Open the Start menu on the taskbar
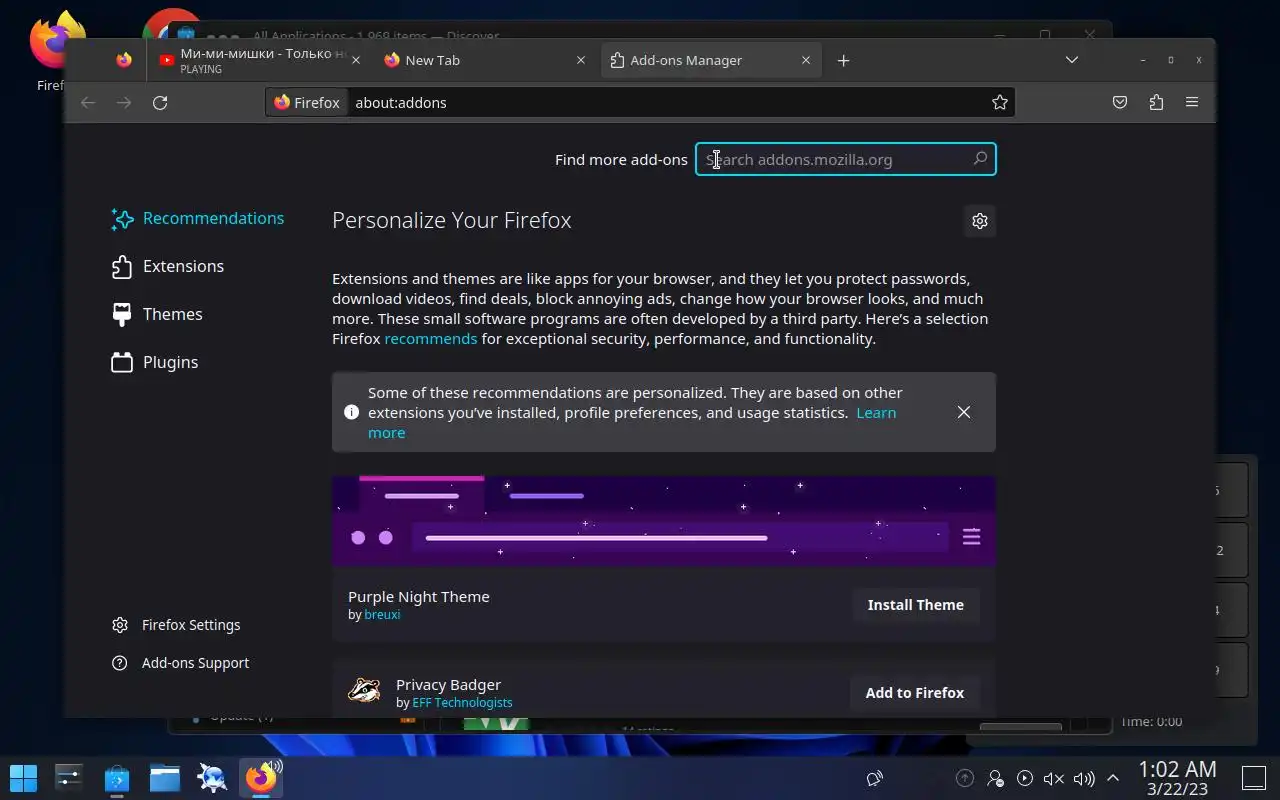This screenshot has width=1280, height=800. pyautogui.click(x=23, y=778)
